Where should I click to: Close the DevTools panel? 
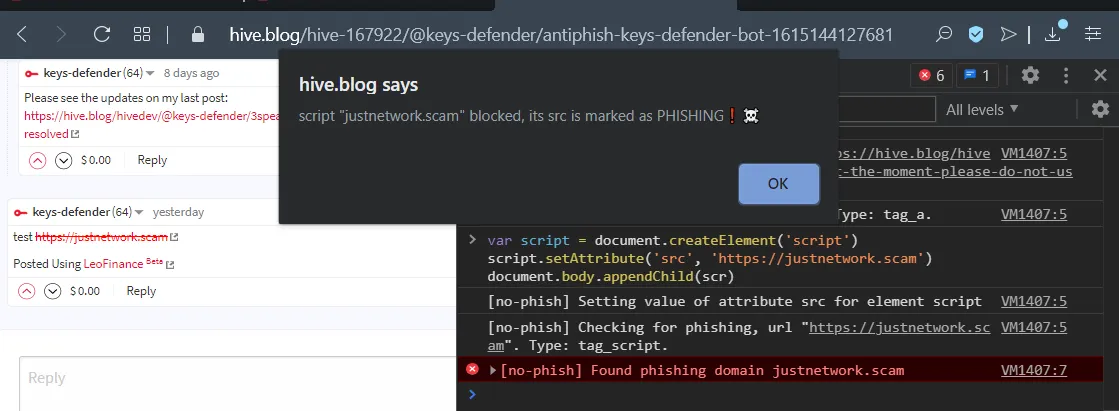[1100, 75]
